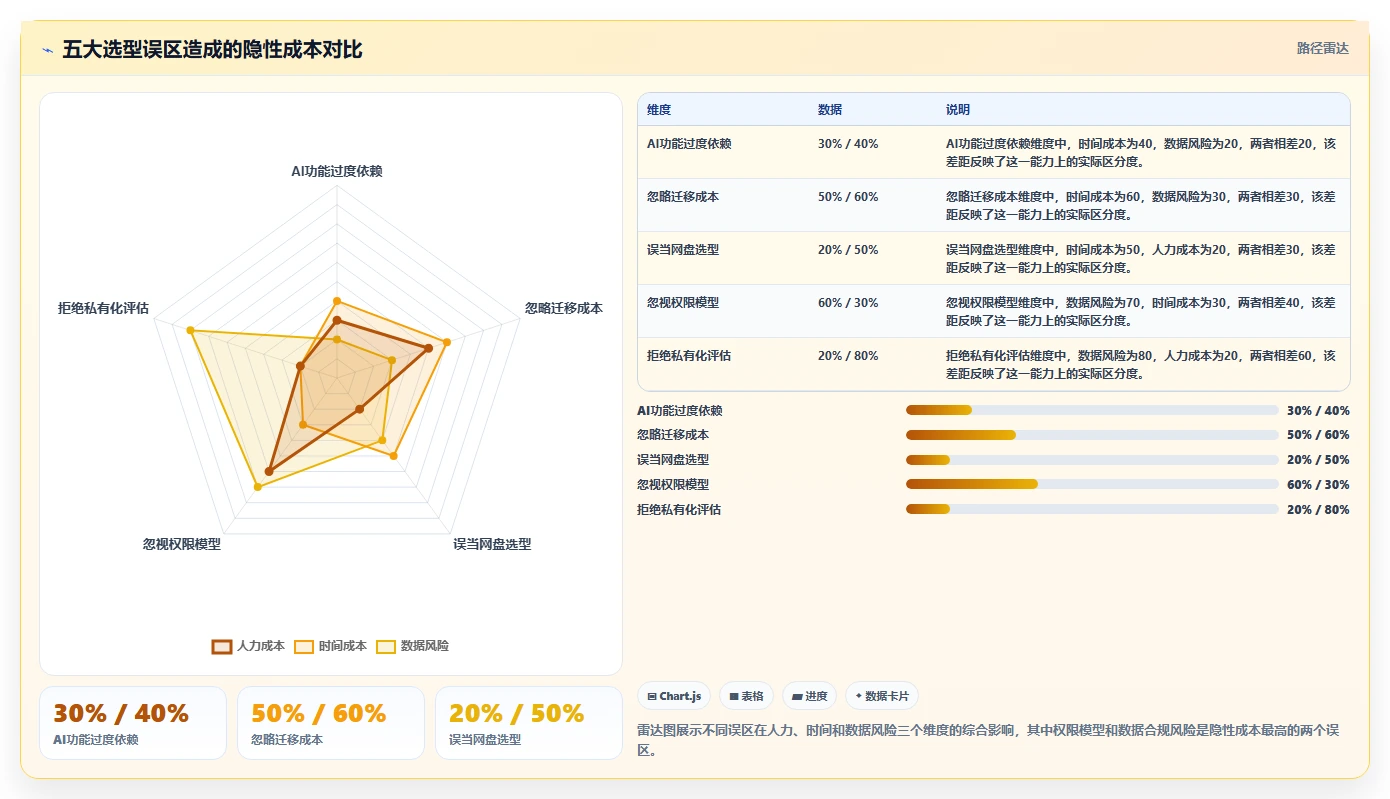Image resolution: width=1390 pixels, height=799 pixels.
Task: Click radar axis label 误当网盘选型
Action: click(492, 545)
